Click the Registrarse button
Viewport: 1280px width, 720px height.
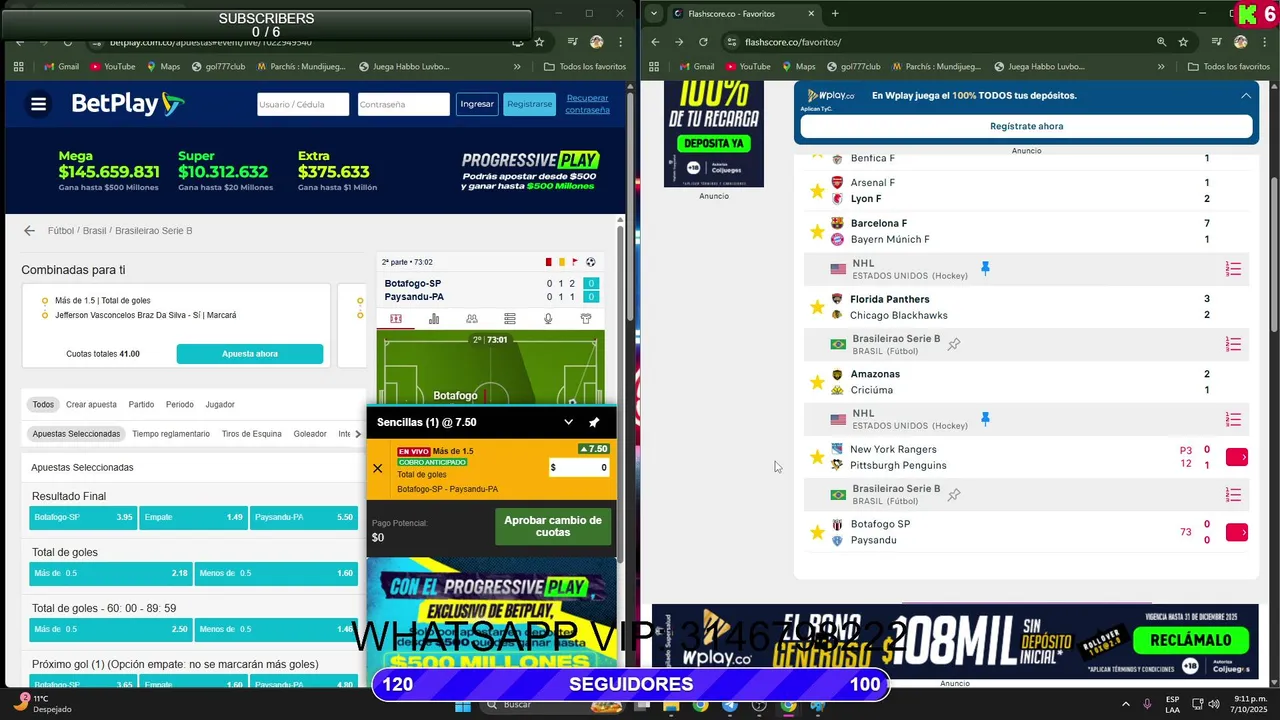(x=529, y=104)
